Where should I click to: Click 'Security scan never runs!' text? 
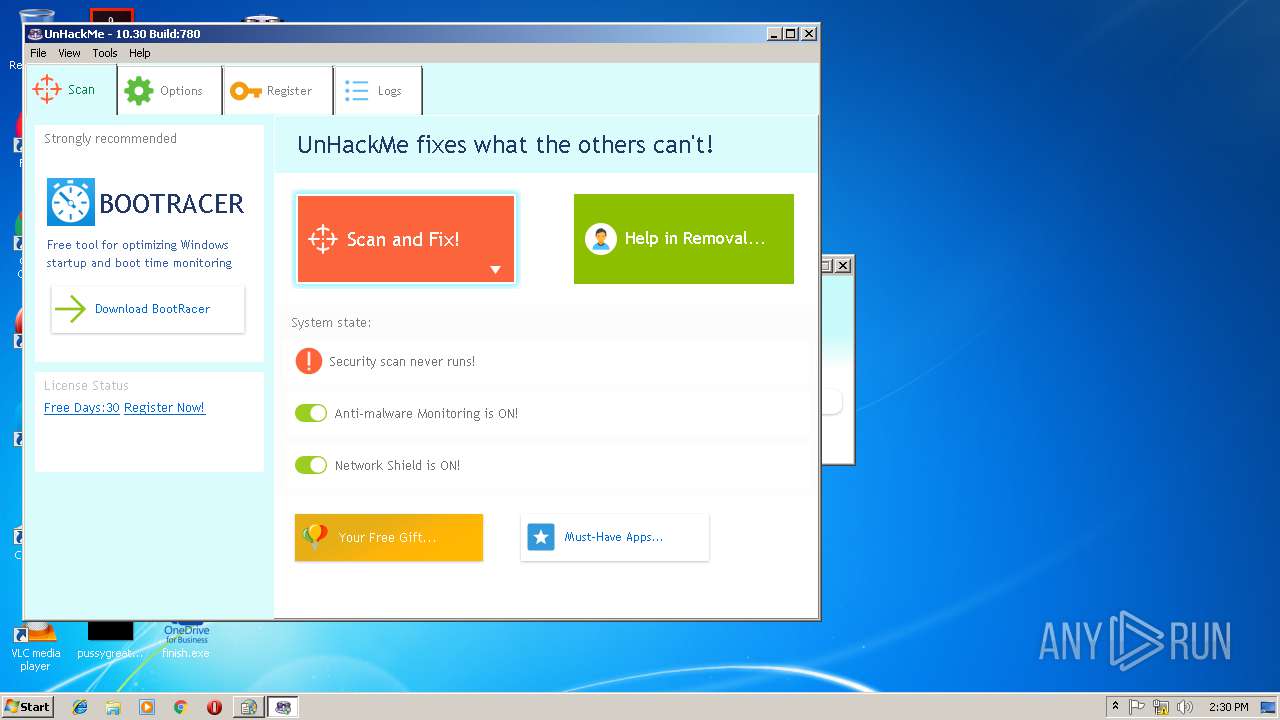pyautogui.click(x=402, y=362)
